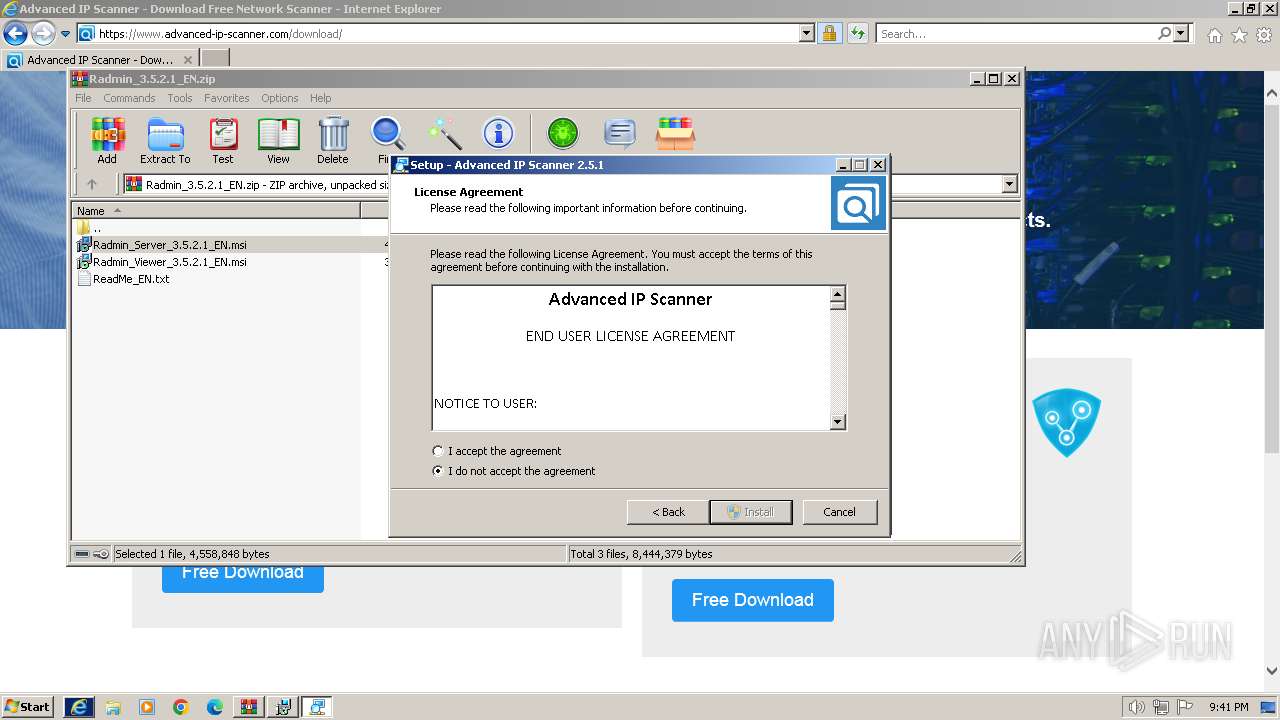Click the left Free Download button on webpage
The width and height of the screenshot is (1280, 720).
(x=243, y=578)
